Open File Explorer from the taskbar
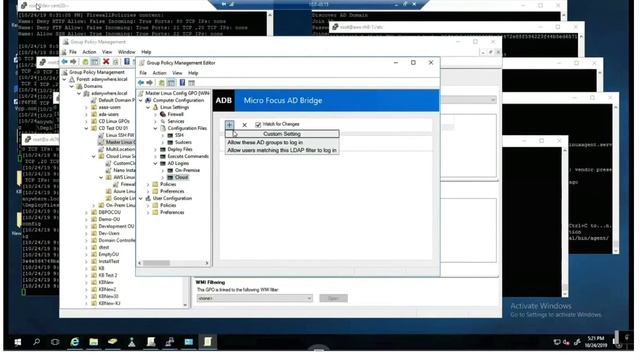Viewport: 640px width, 360px height. (x=93, y=342)
